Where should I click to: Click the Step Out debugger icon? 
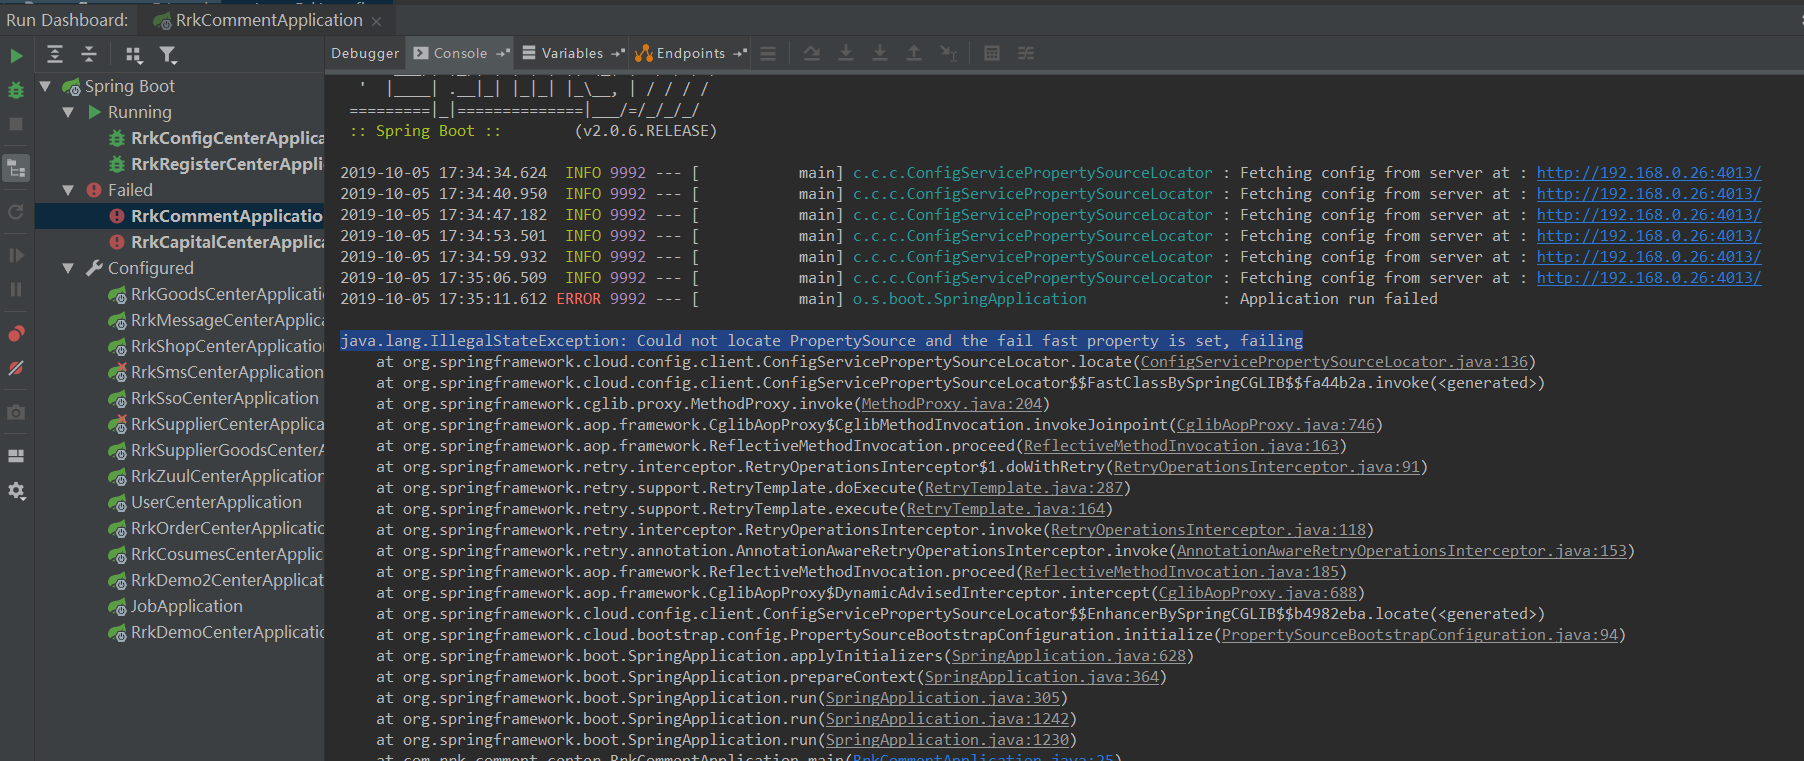coord(914,53)
